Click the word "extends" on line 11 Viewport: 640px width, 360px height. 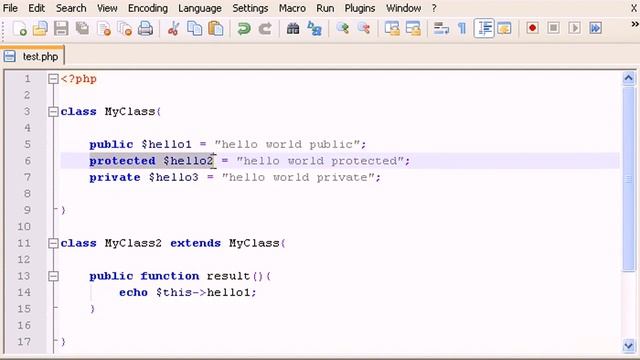pos(196,243)
